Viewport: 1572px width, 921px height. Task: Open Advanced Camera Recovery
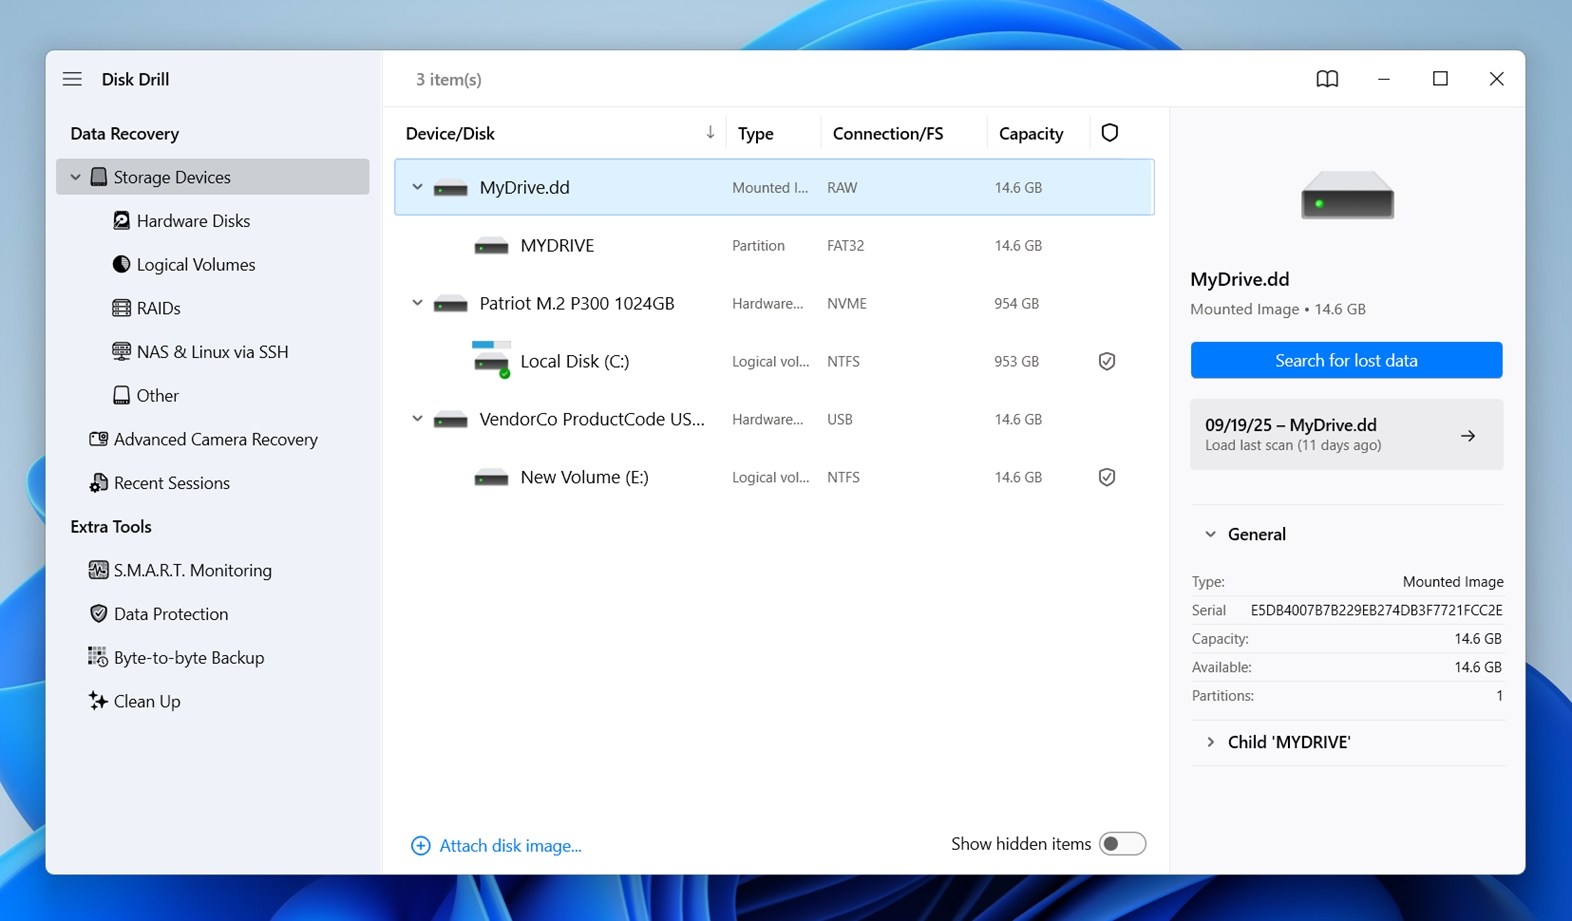pos(215,439)
